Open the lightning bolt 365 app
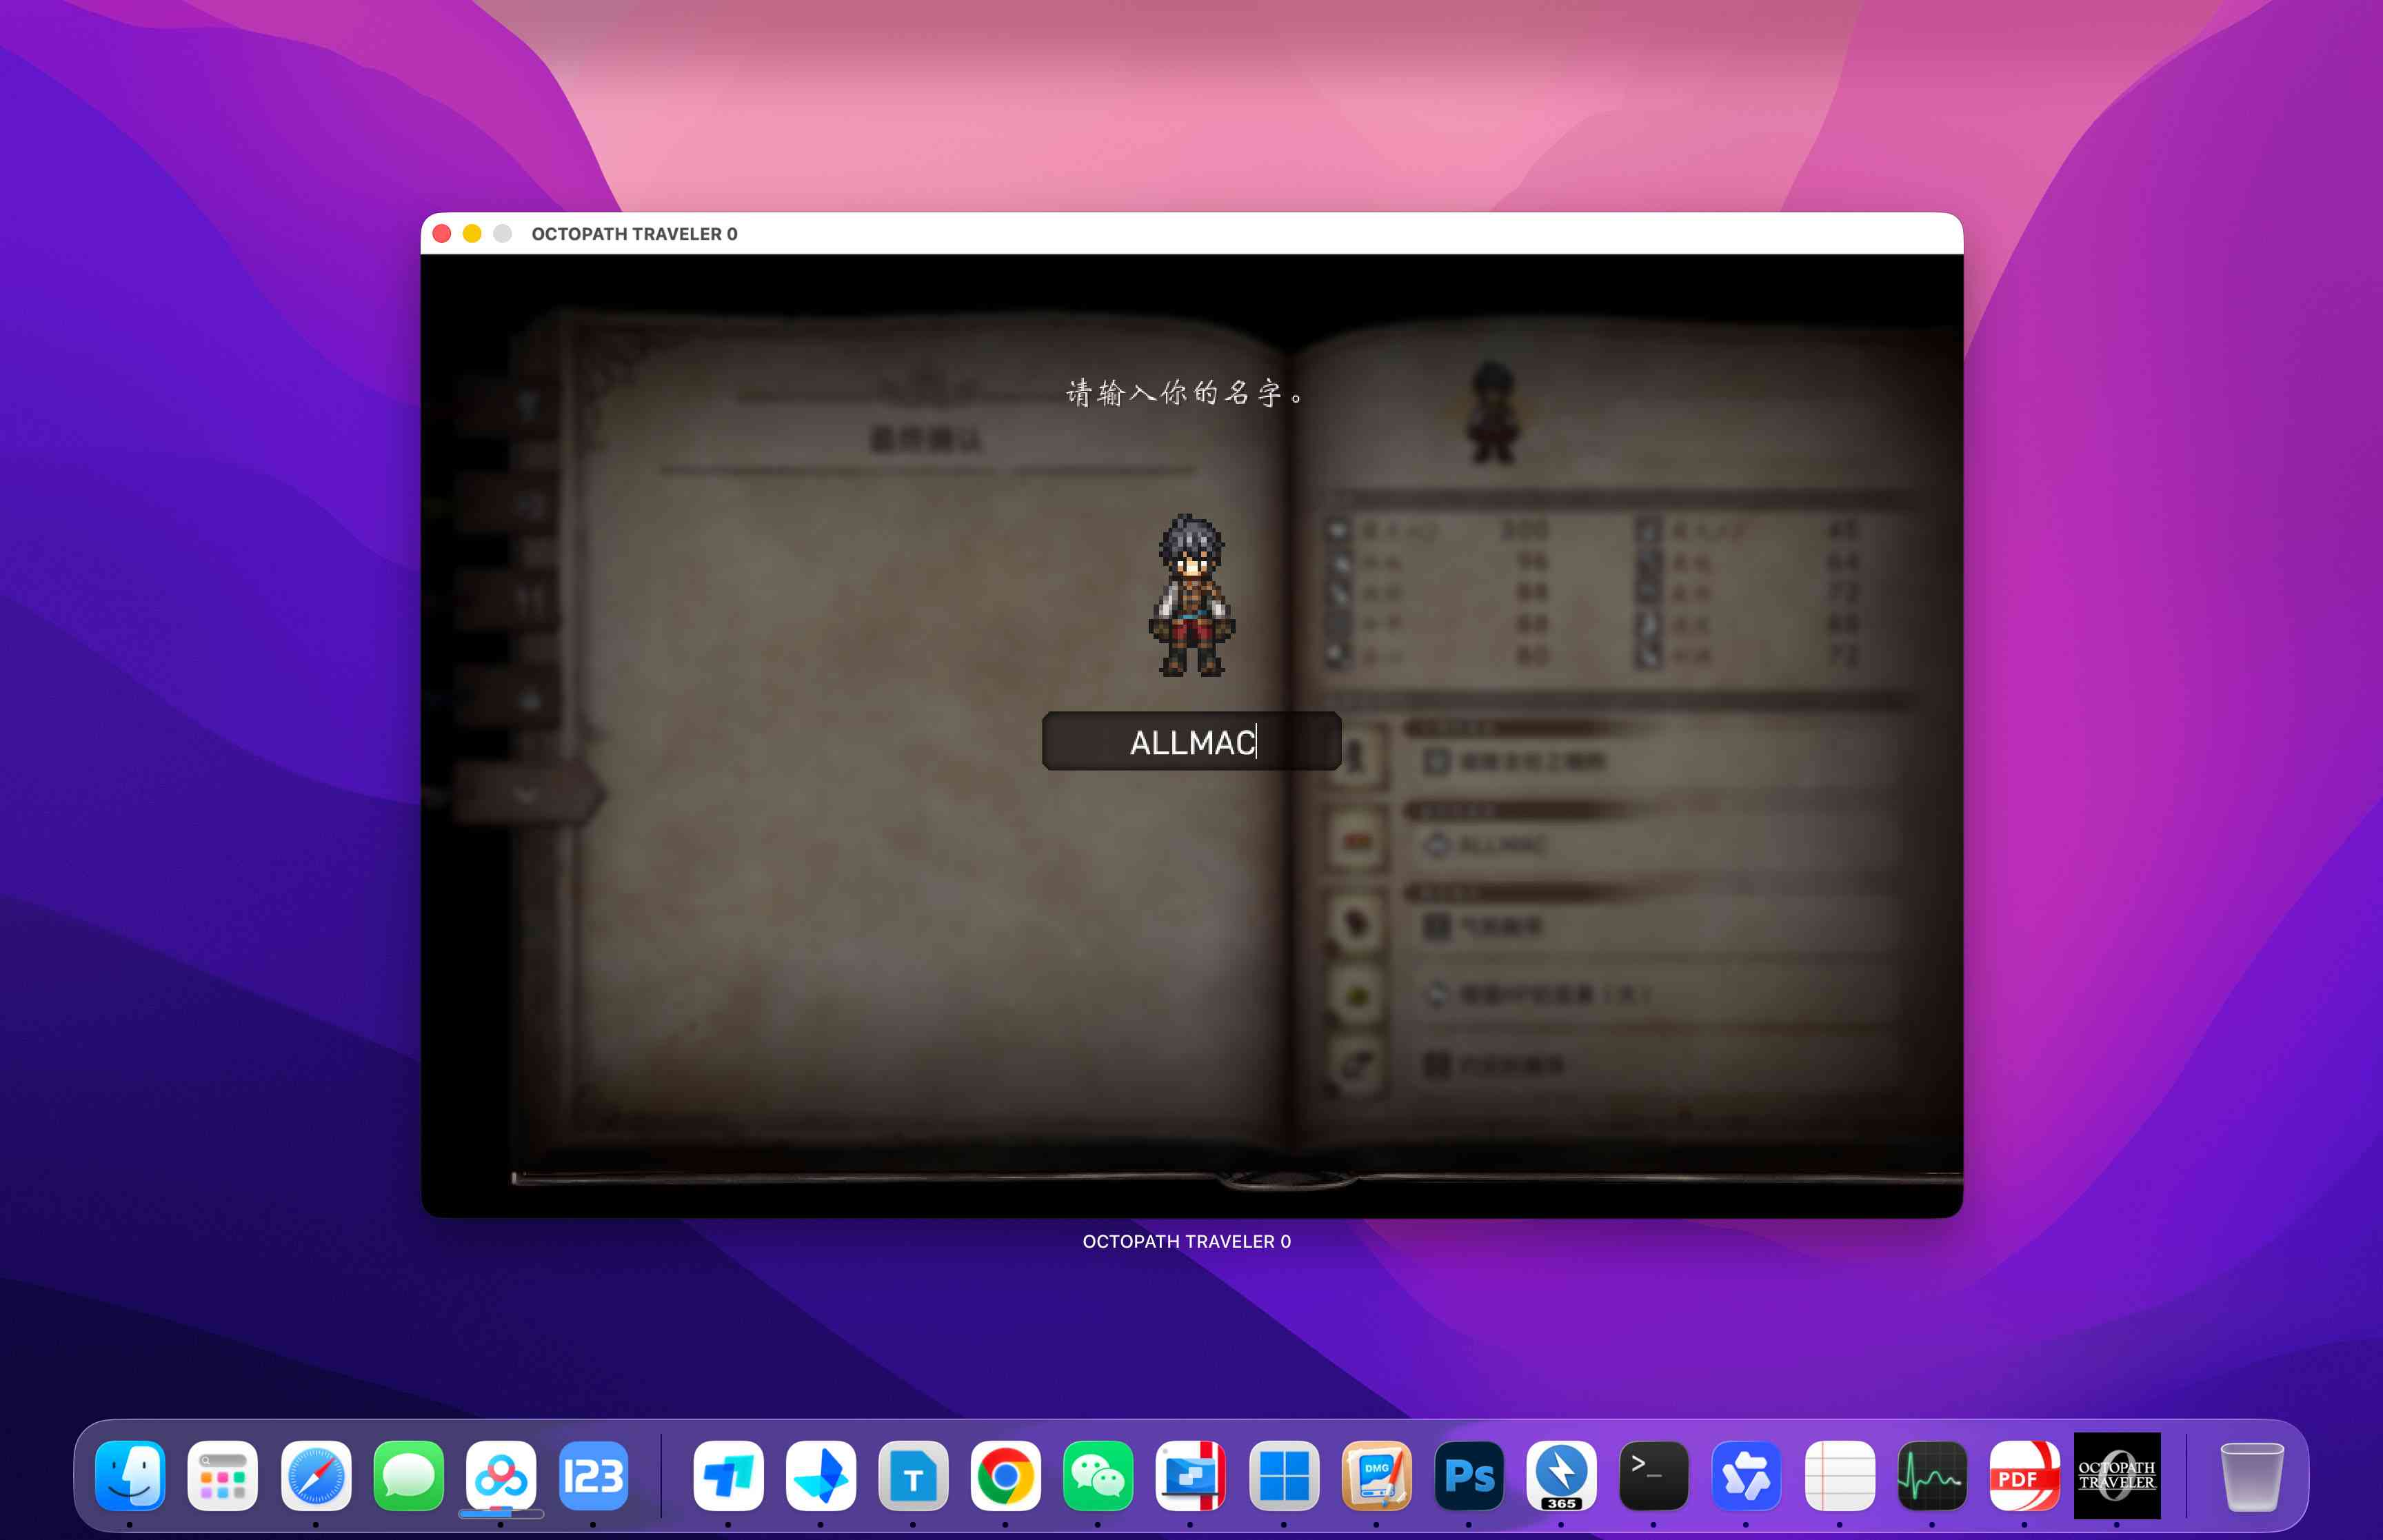 (1561, 1476)
